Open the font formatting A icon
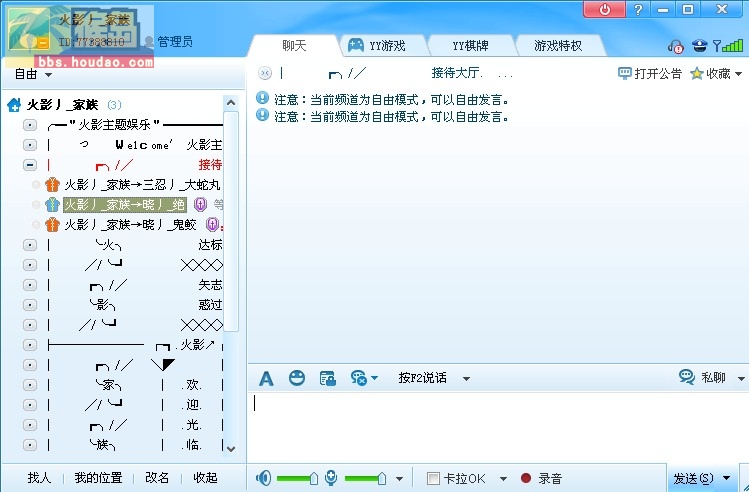This screenshot has width=749, height=492. point(266,379)
